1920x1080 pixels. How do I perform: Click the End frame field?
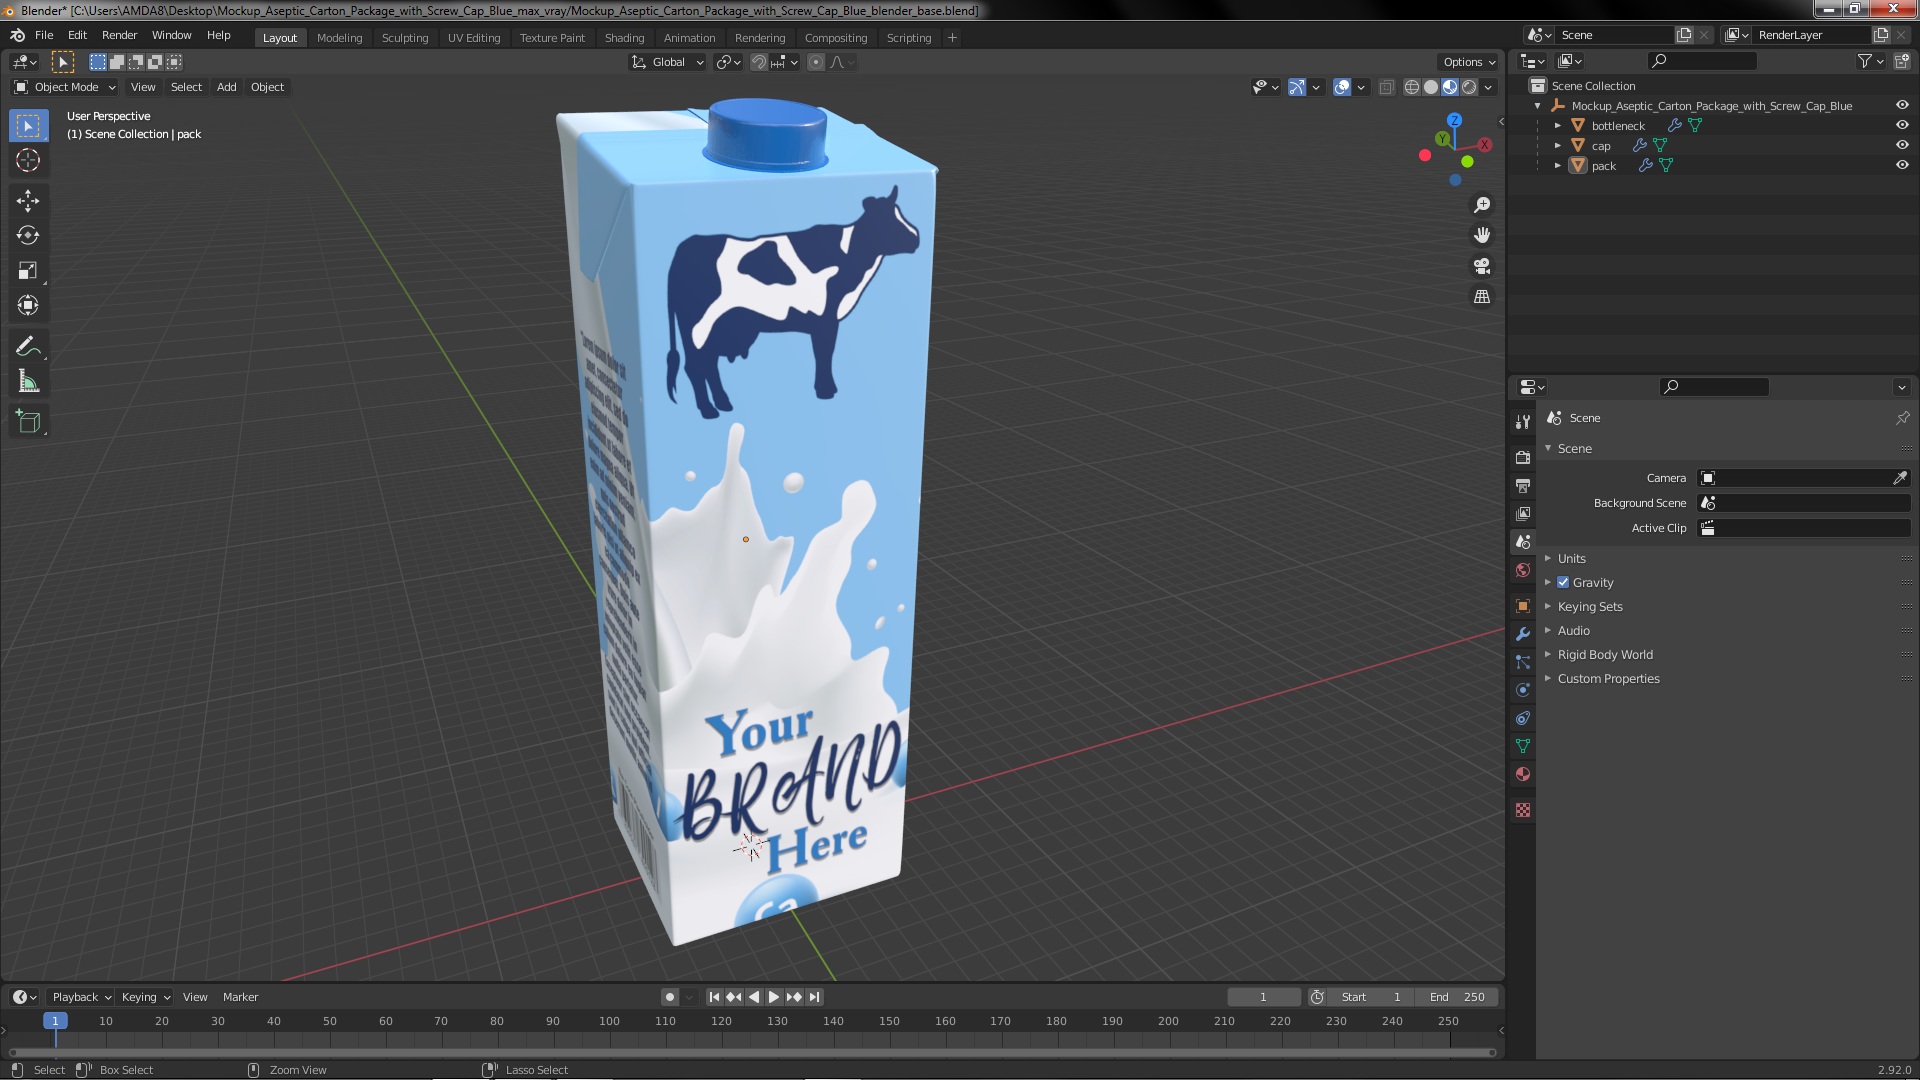click(1457, 997)
